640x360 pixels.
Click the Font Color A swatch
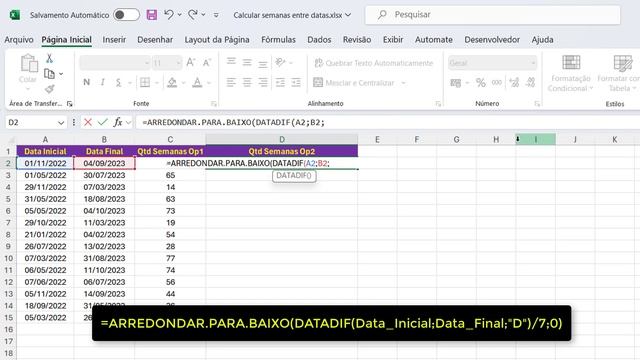pyautogui.click(x=198, y=82)
